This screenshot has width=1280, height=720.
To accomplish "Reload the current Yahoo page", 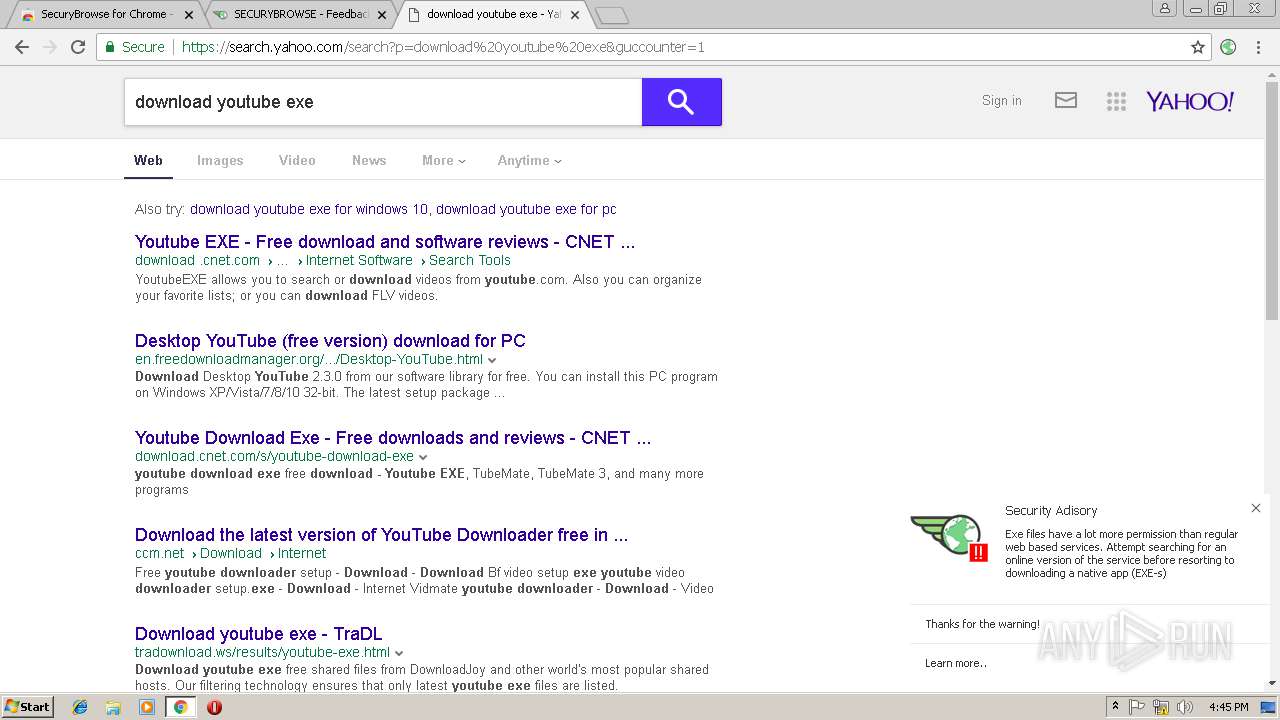I will pyautogui.click(x=78, y=47).
